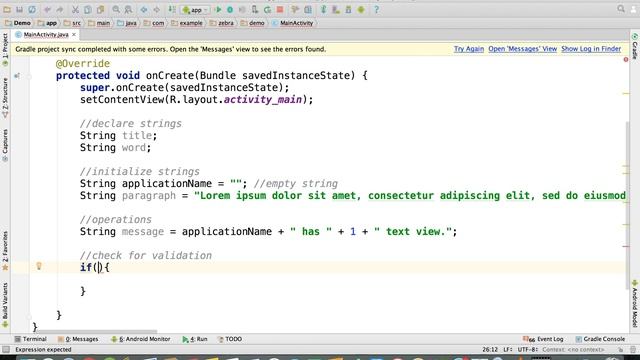Click the Undo arrow icon
640x360 pixels.
point(47,9)
